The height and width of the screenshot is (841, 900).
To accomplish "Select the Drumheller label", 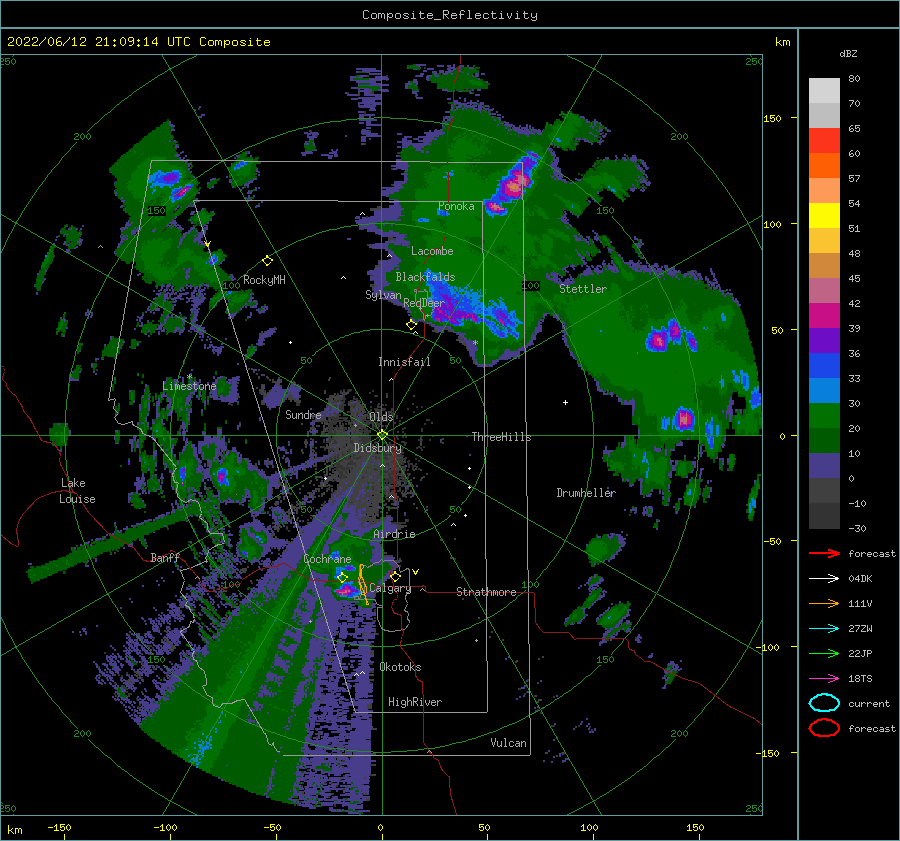I will (586, 493).
